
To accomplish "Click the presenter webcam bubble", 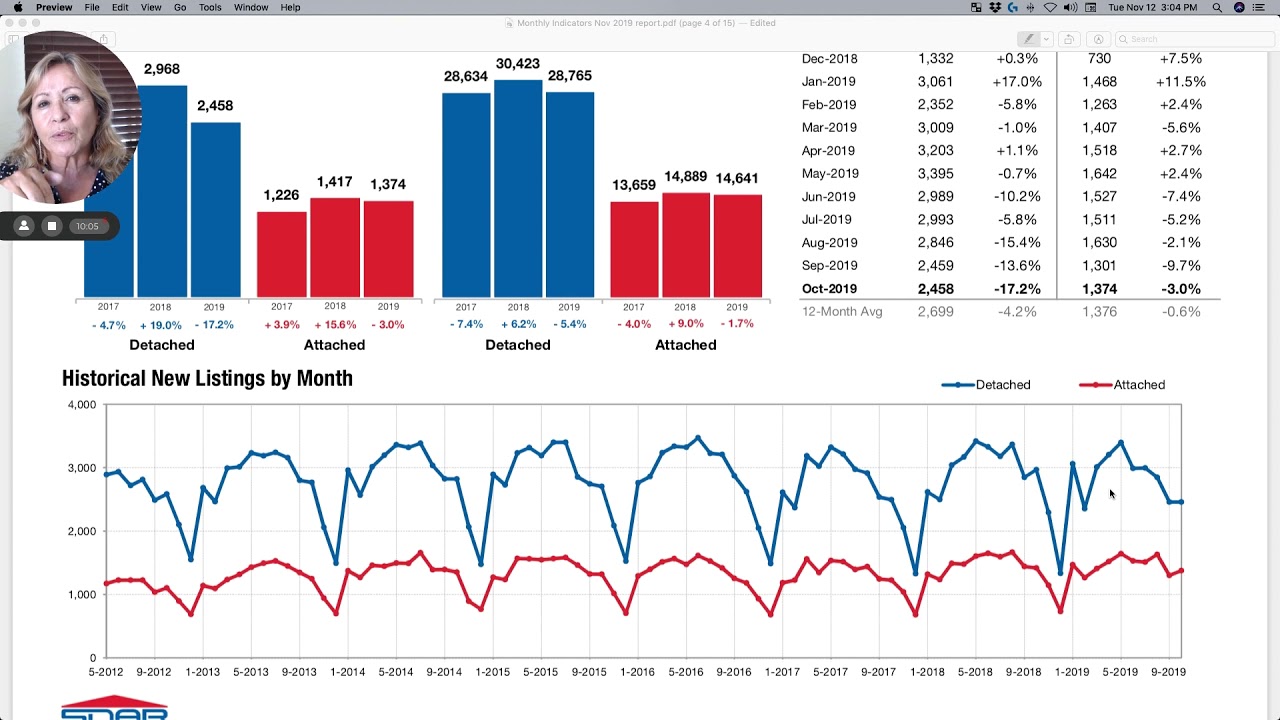I will [70, 117].
